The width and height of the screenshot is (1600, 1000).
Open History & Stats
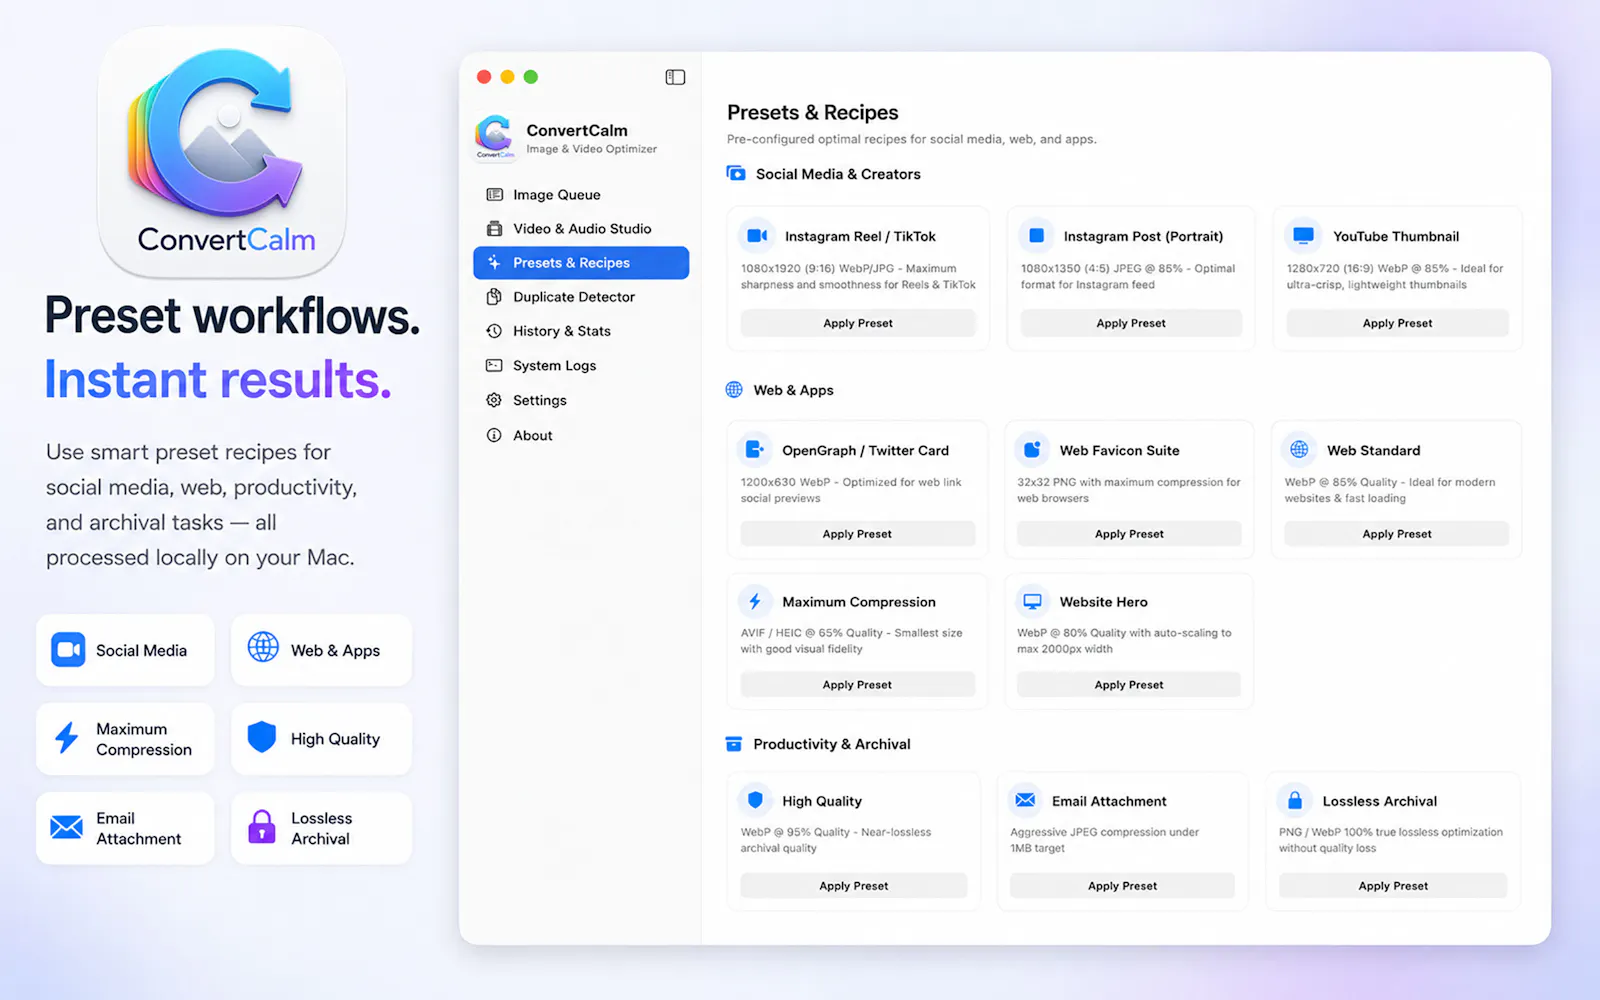point(581,331)
